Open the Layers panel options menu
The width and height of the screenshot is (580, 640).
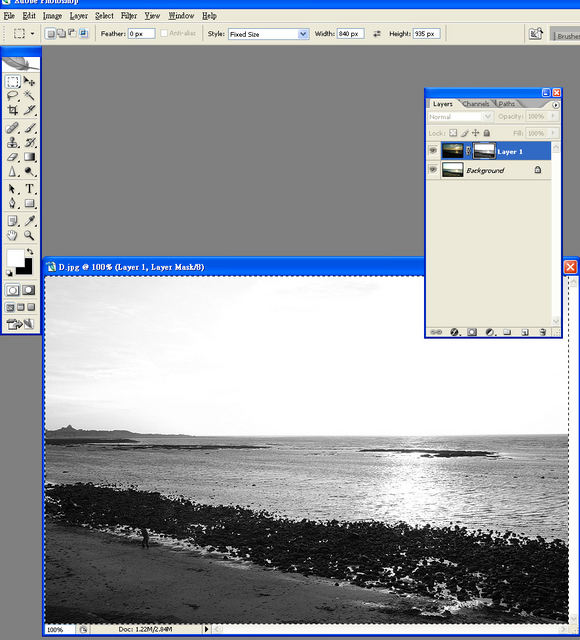point(556,105)
